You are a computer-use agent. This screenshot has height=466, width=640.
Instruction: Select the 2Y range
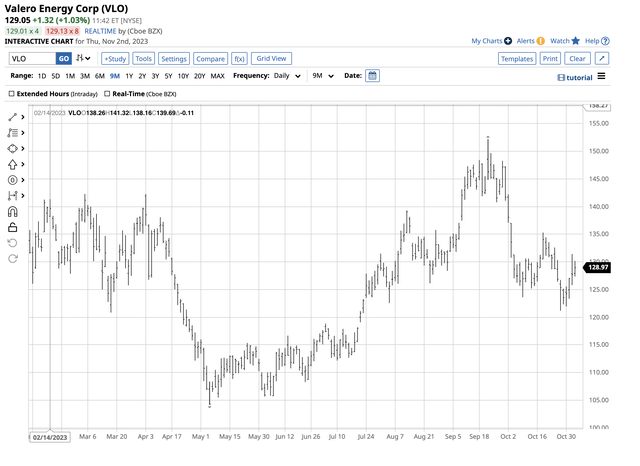(142, 76)
